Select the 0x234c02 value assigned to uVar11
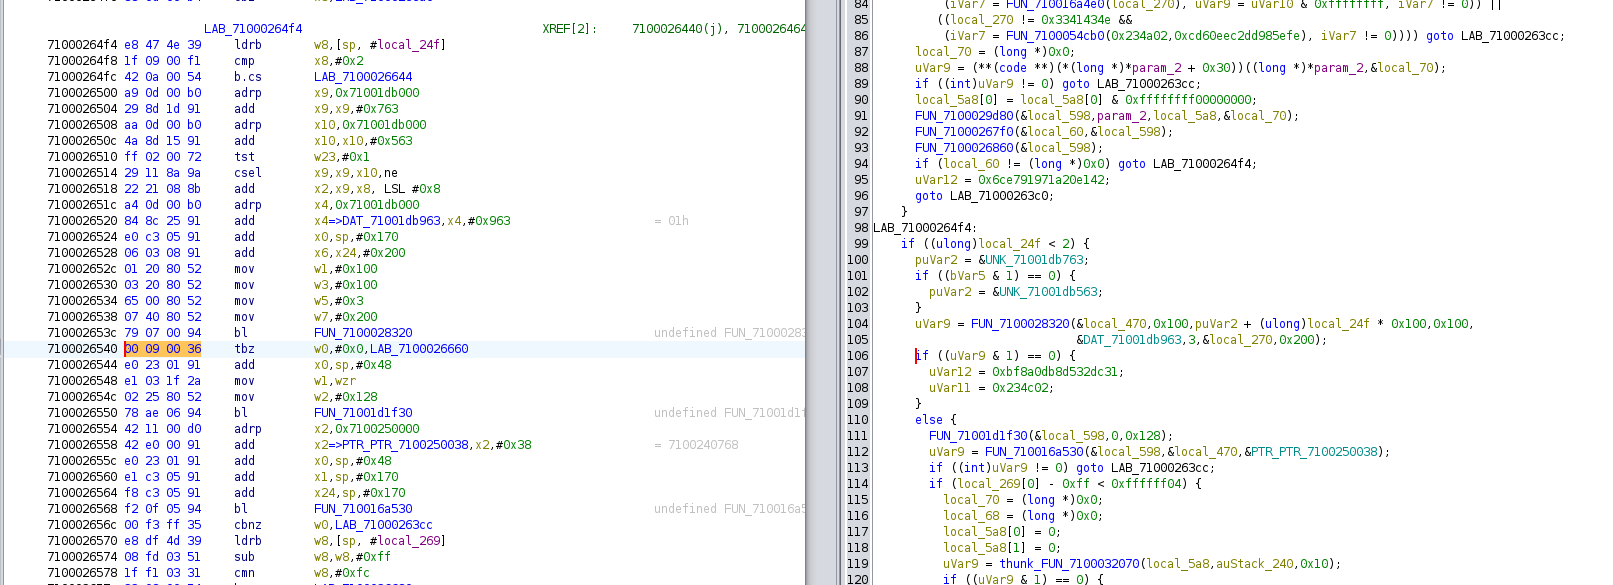The width and height of the screenshot is (1613, 585). pos(1021,388)
